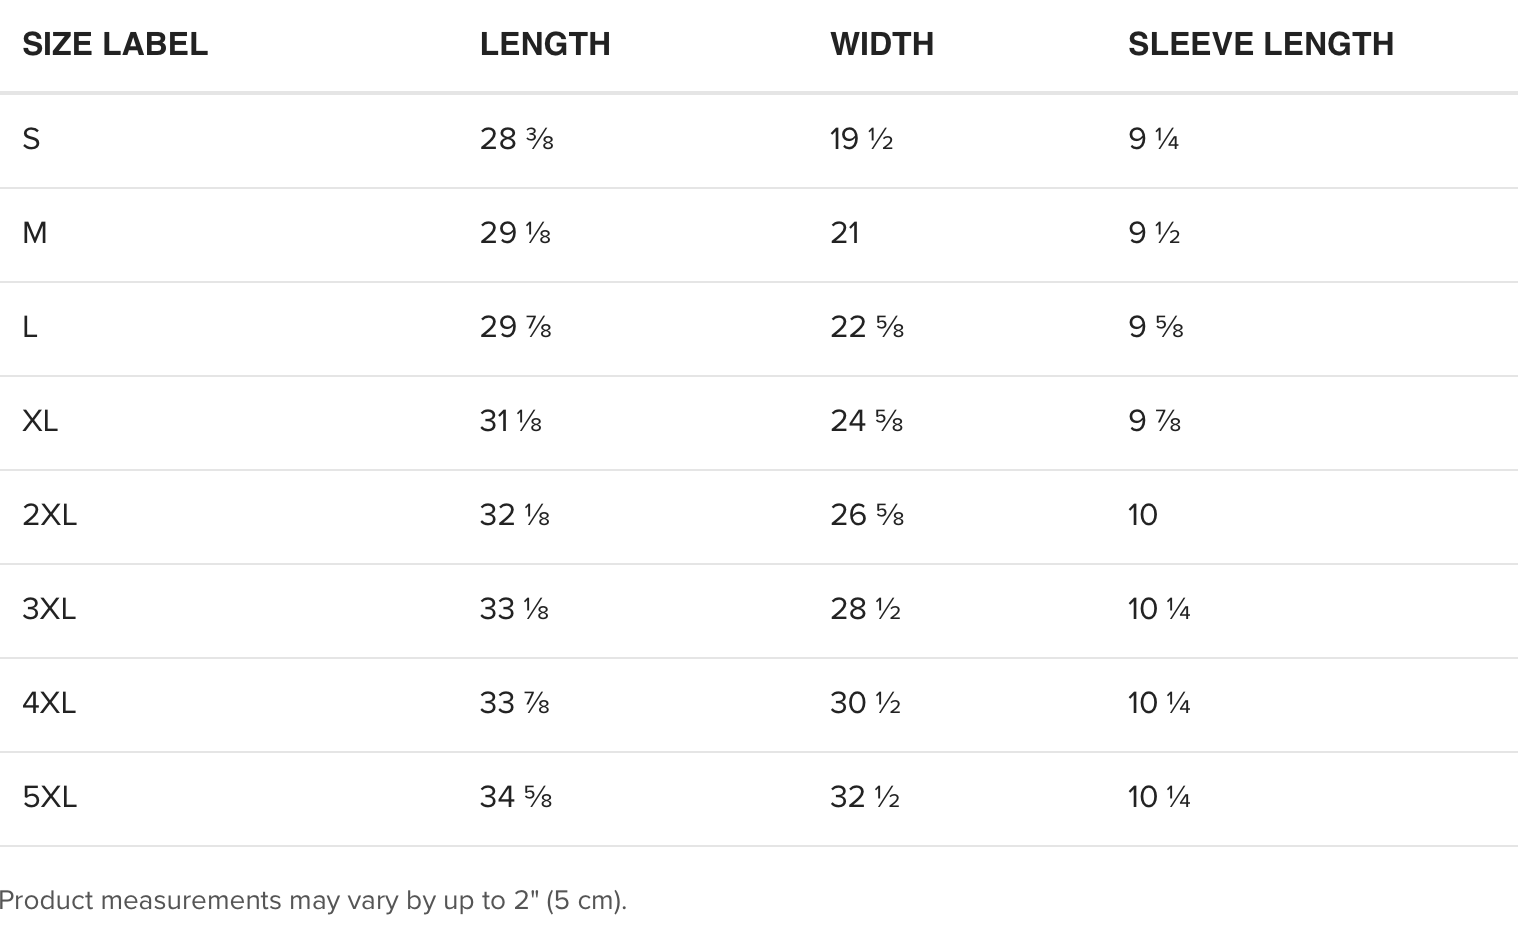Viewport: 1518px width, 934px height.
Task: Select the XL size label cell
Action: point(40,421)
